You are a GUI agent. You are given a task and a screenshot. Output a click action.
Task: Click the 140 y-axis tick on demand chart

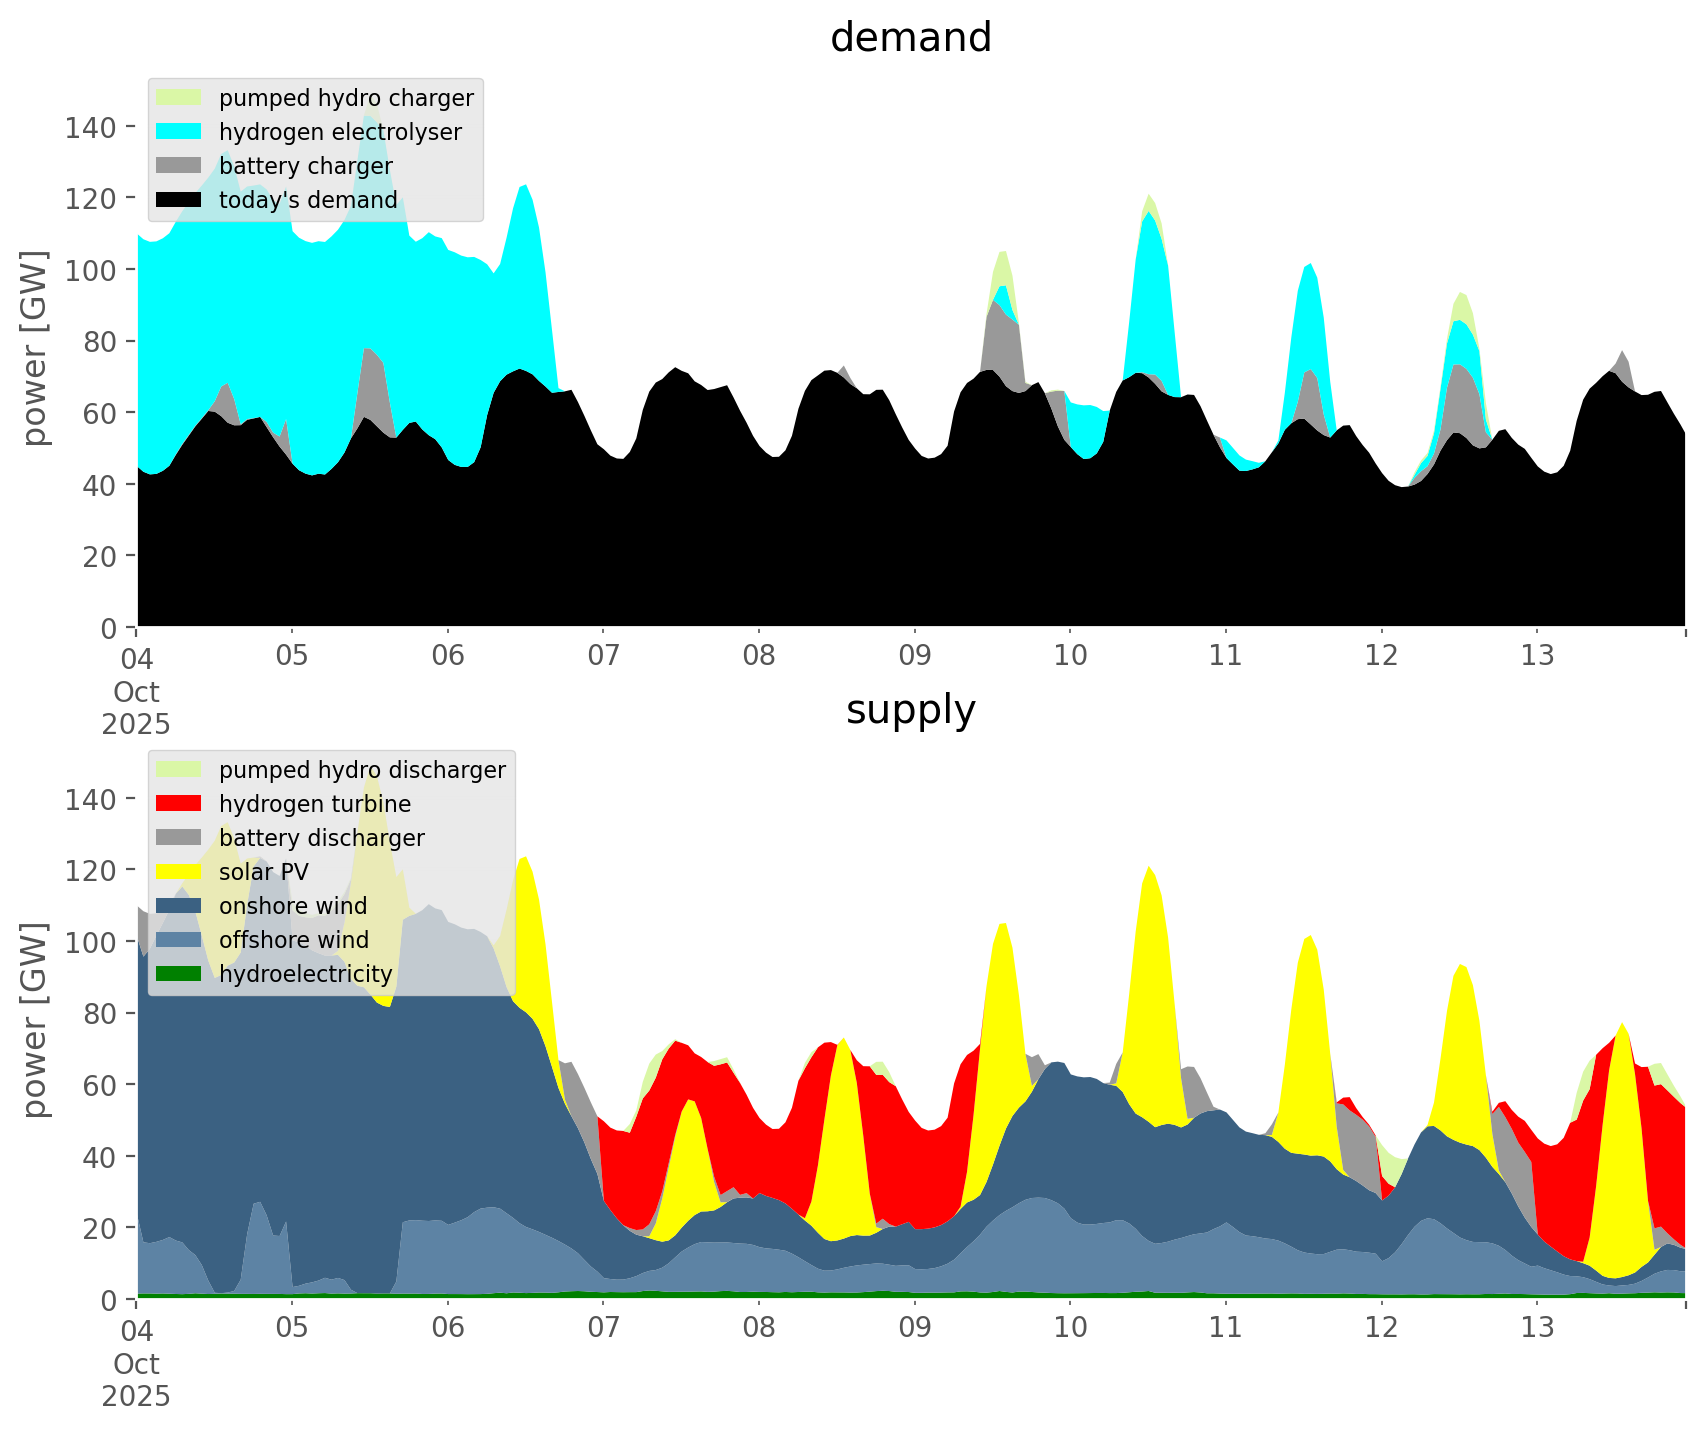[x=90, y=127]
